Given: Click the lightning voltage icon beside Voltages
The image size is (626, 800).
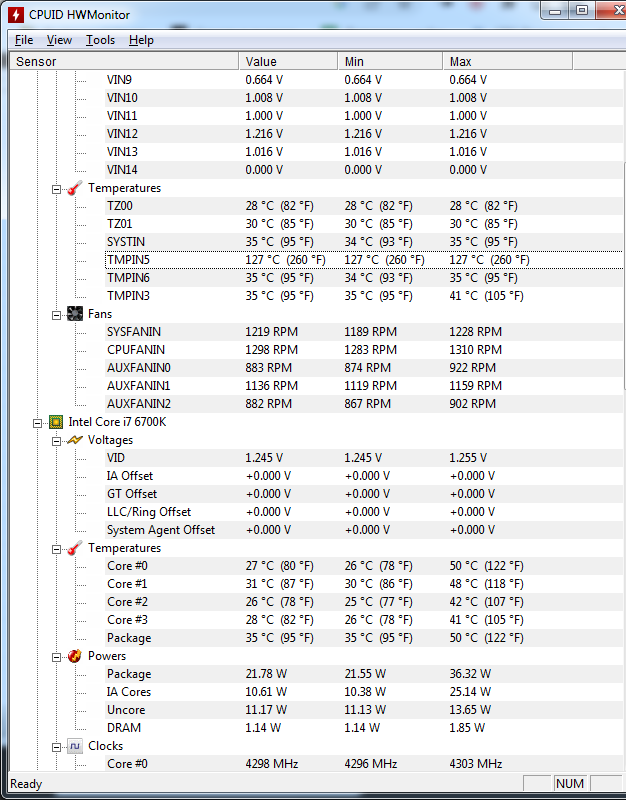Looking at the screenshot, I should [x=74, y=440].
